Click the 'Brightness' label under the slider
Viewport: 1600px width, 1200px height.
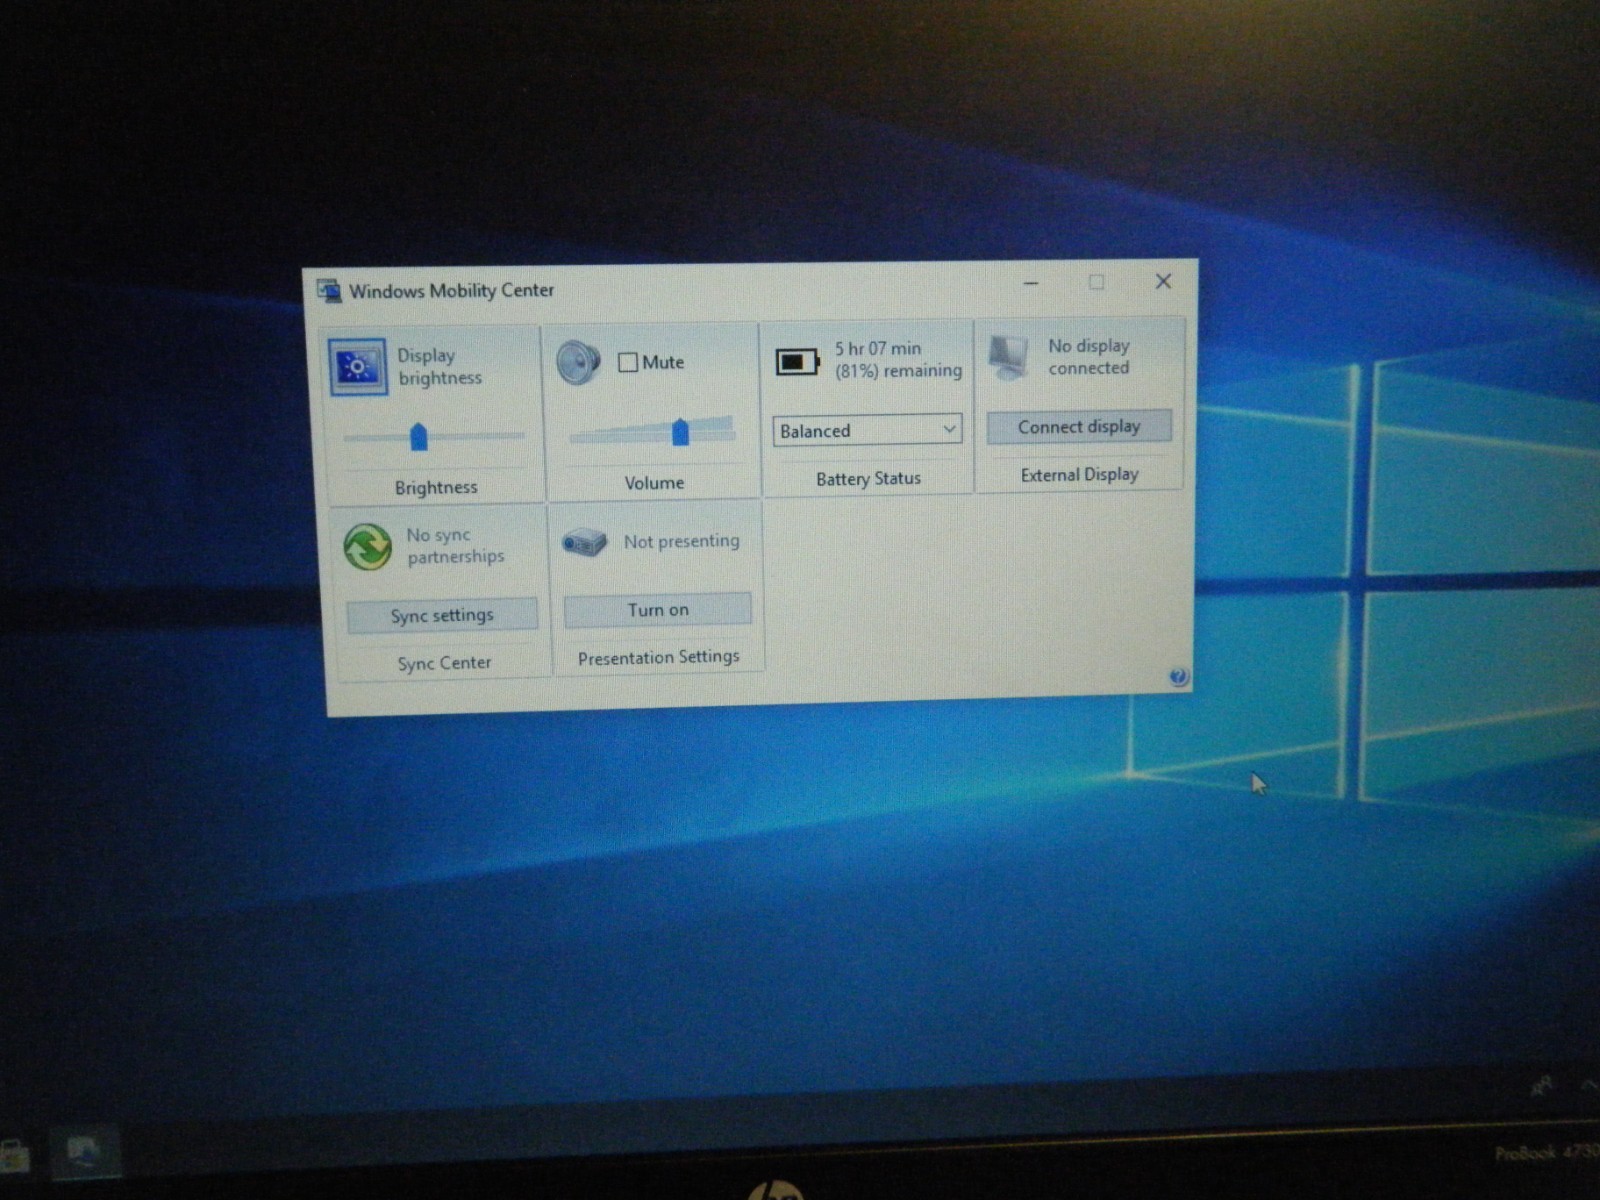(x=436, y=487)
